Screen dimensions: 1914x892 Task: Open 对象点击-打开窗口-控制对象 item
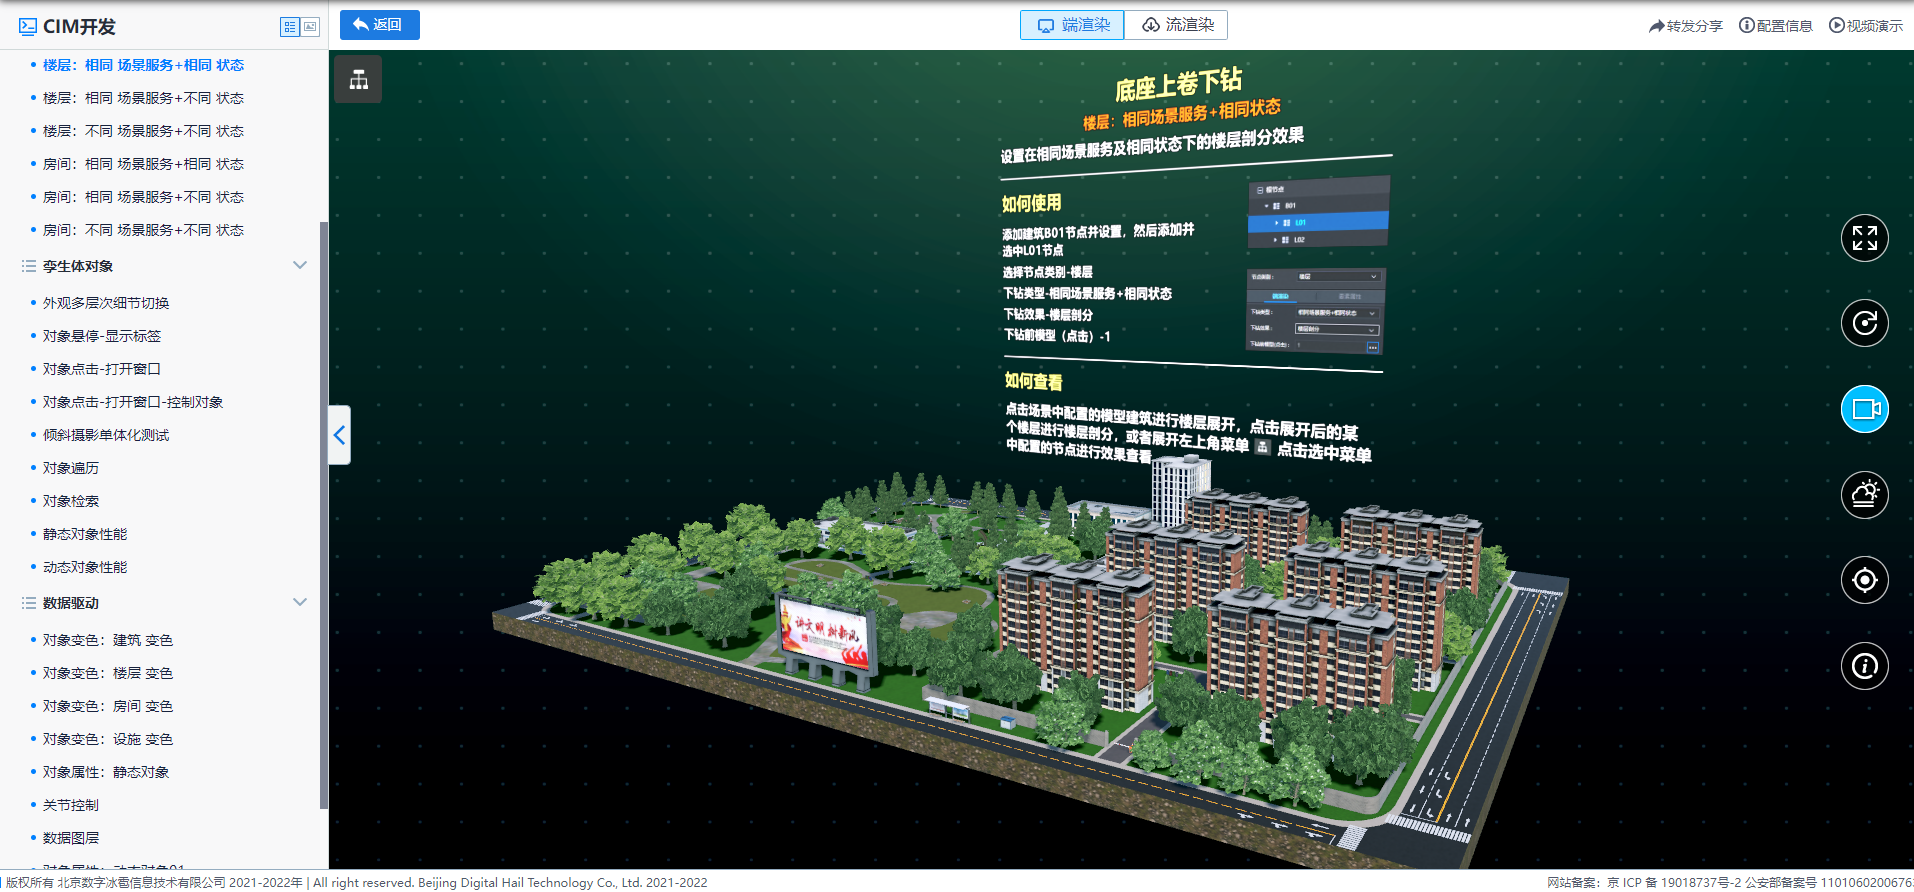[133, 402]
